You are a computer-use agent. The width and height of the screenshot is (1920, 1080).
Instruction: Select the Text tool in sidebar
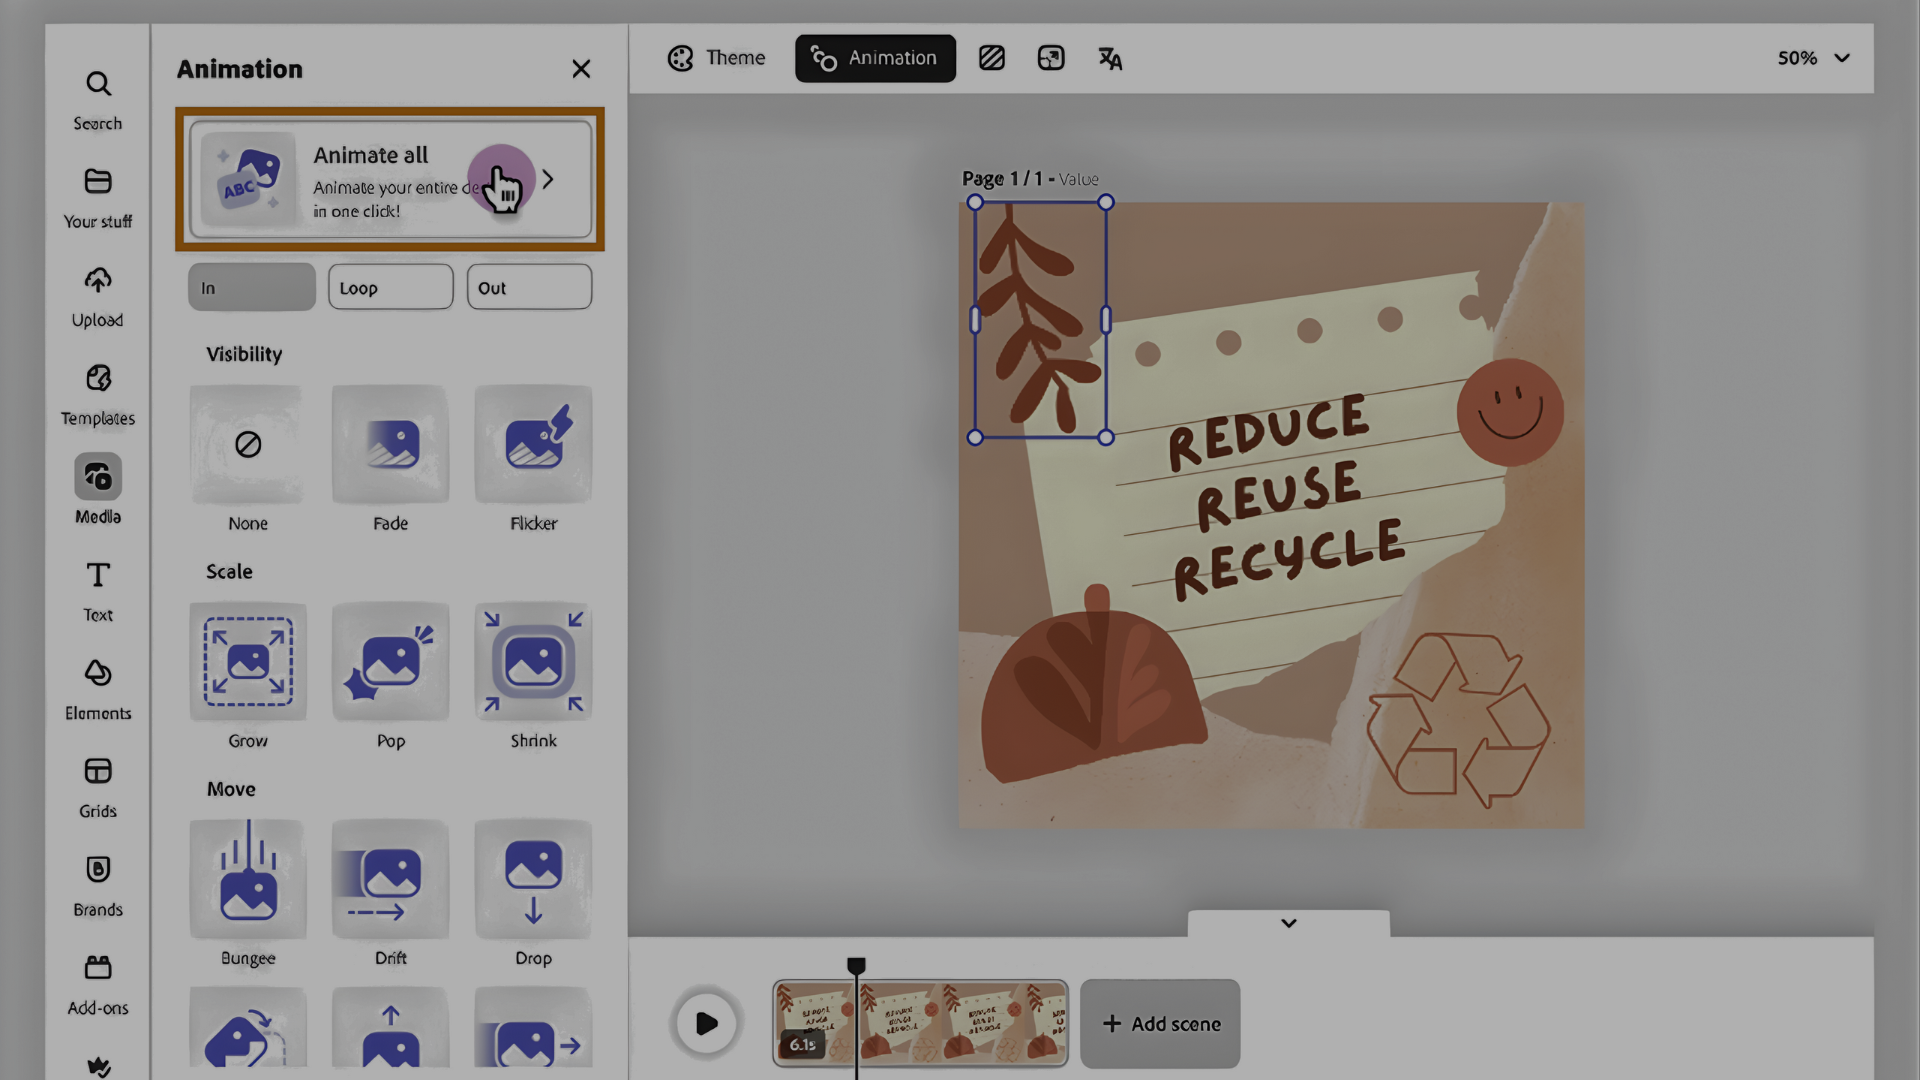98,591
